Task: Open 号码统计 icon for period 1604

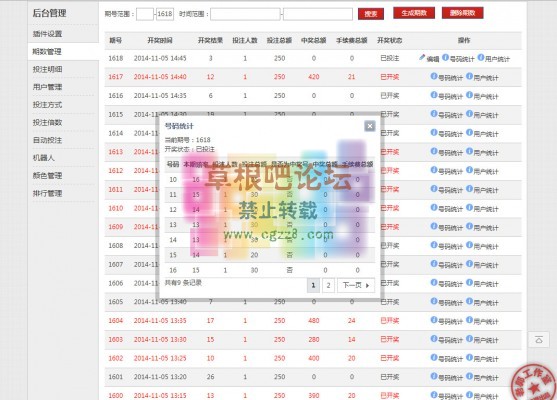Action: [434, 320]
